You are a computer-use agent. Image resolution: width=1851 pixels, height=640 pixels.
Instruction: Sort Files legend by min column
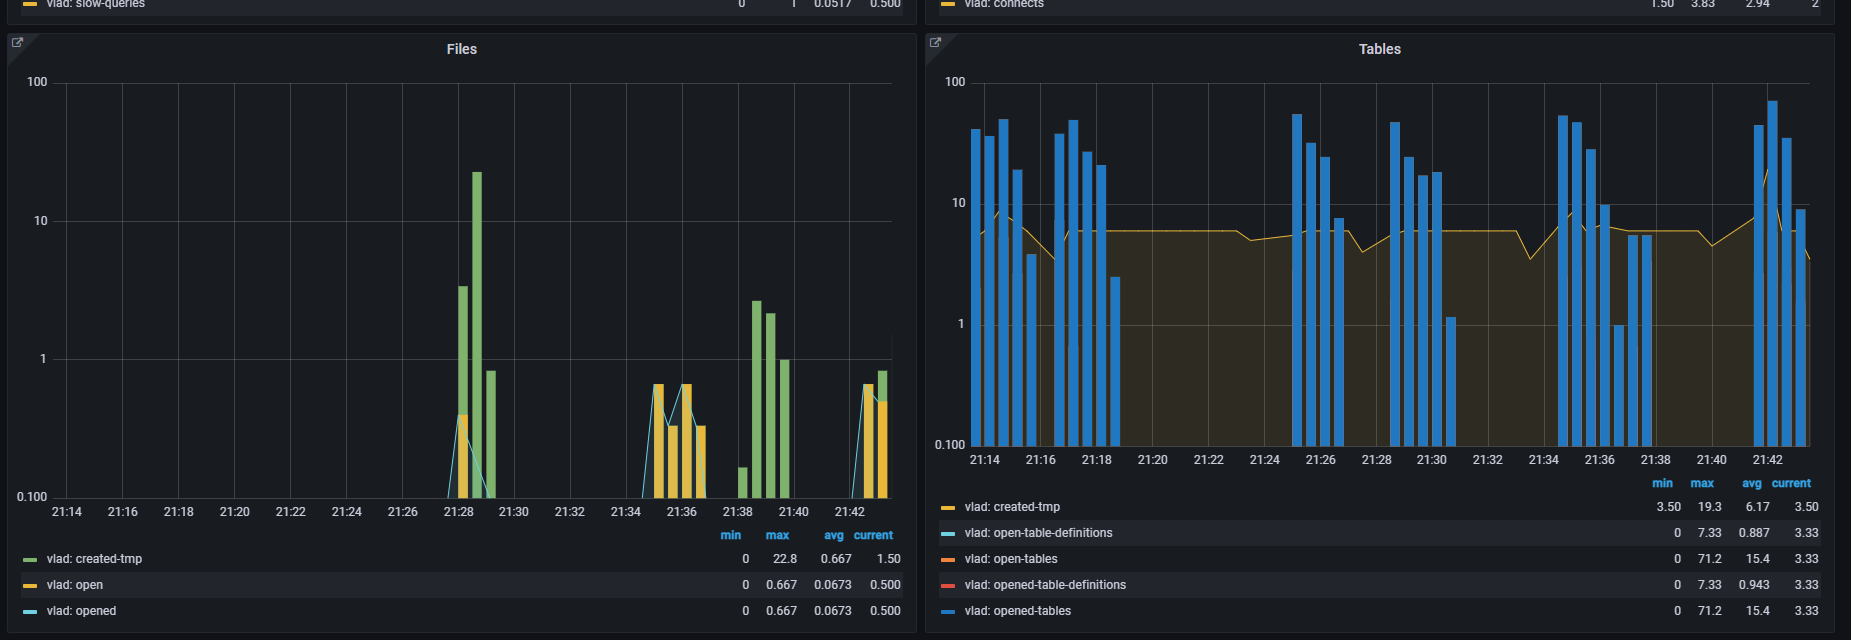(731, 535)
